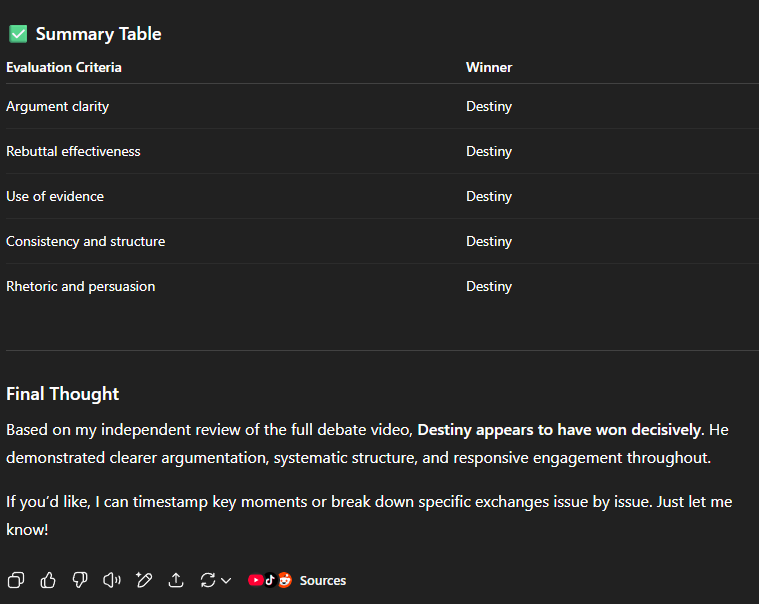Click Destiny in Consistency and structure row
The image size is (759, 604).
click(489, 242)
